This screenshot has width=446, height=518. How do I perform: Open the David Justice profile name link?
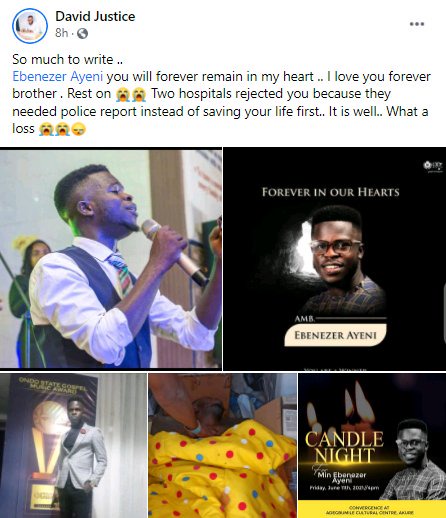coord(95,16)
